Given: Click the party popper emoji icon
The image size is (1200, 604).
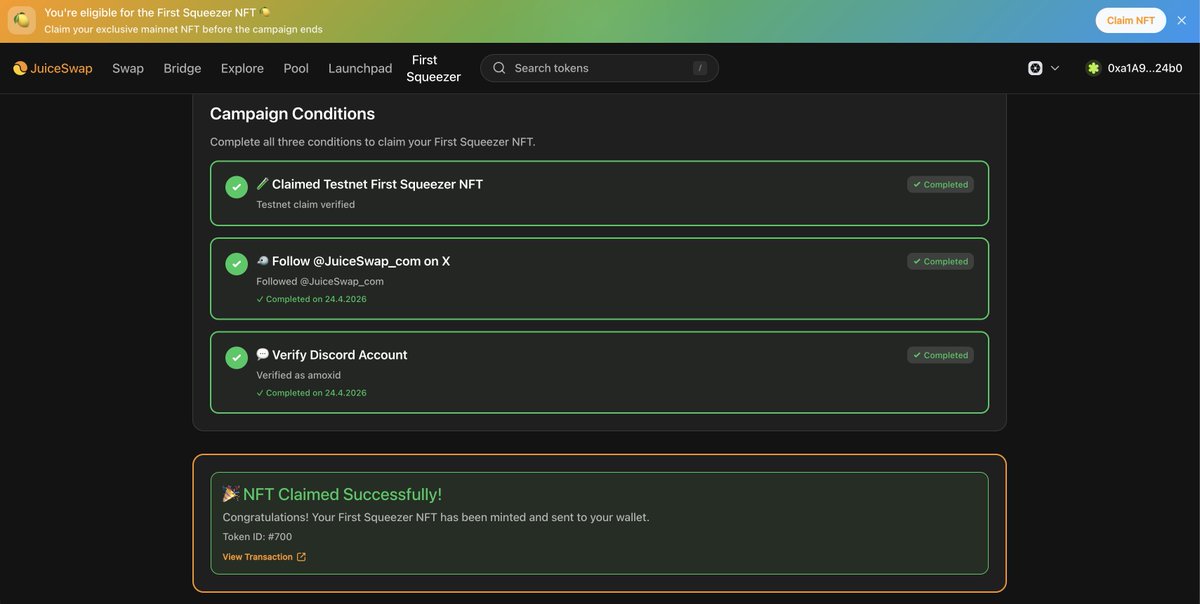Looking at the screenshot, I should [x=231, y=494].
